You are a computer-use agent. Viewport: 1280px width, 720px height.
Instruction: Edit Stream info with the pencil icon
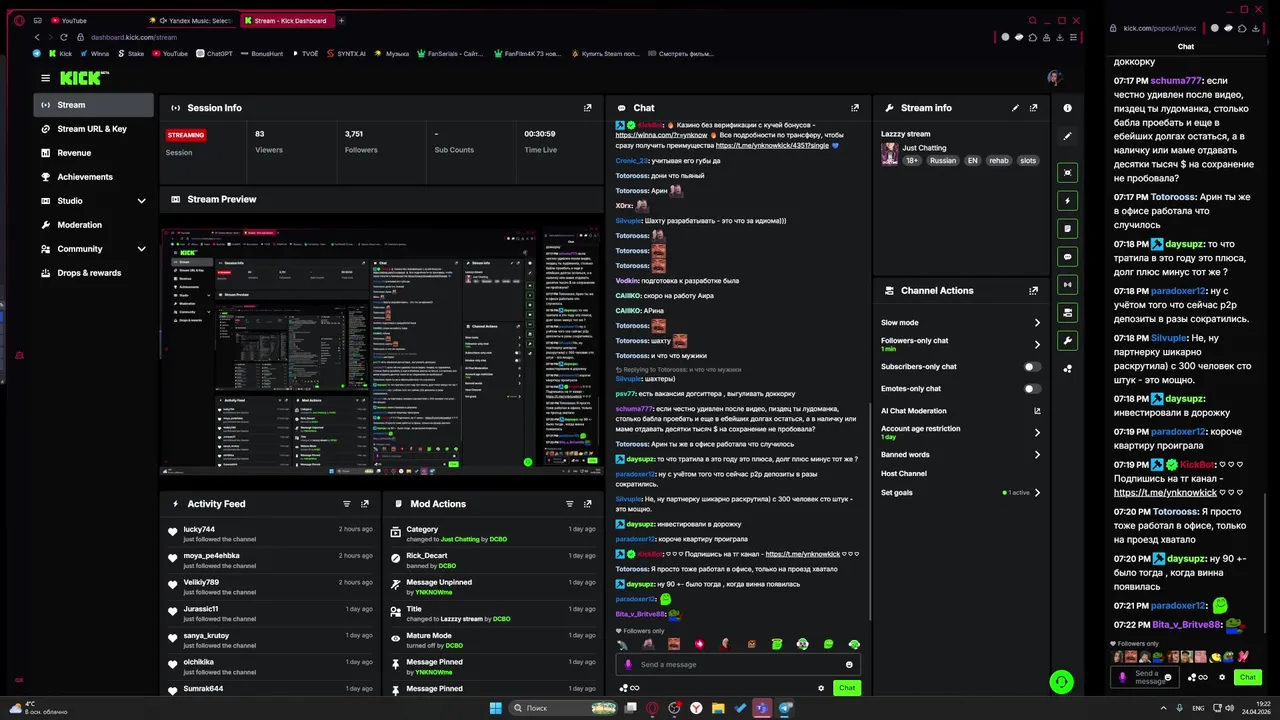point(1016,108)
